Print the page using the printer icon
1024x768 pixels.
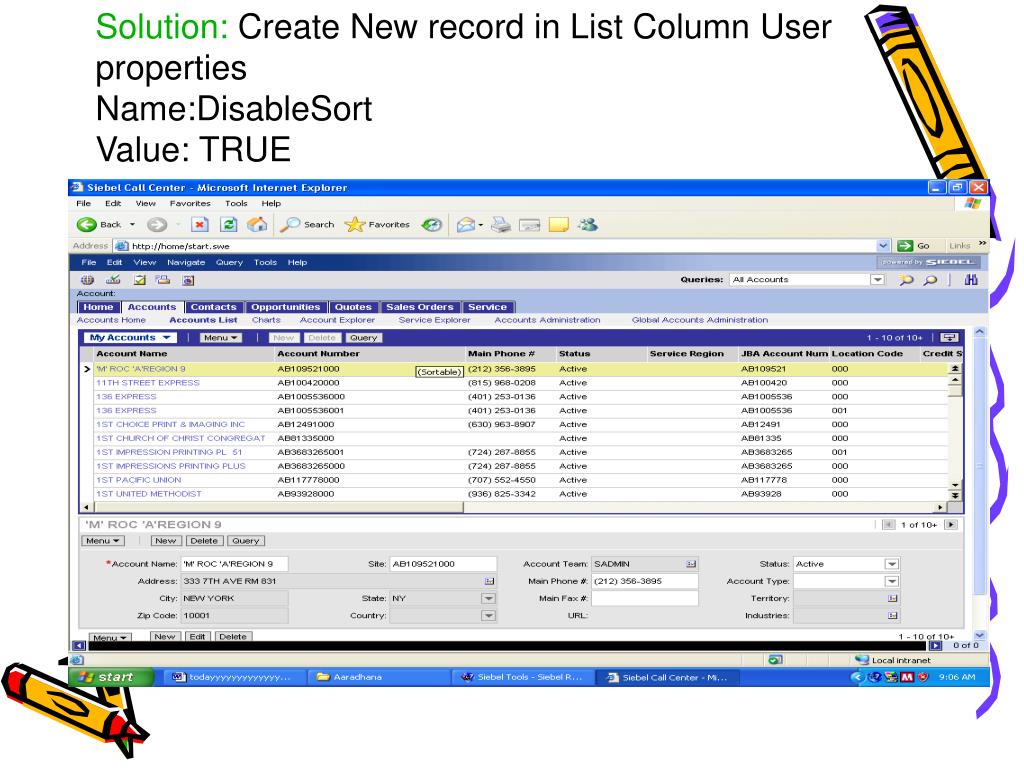pyautogui.click(x=501, y=225)
